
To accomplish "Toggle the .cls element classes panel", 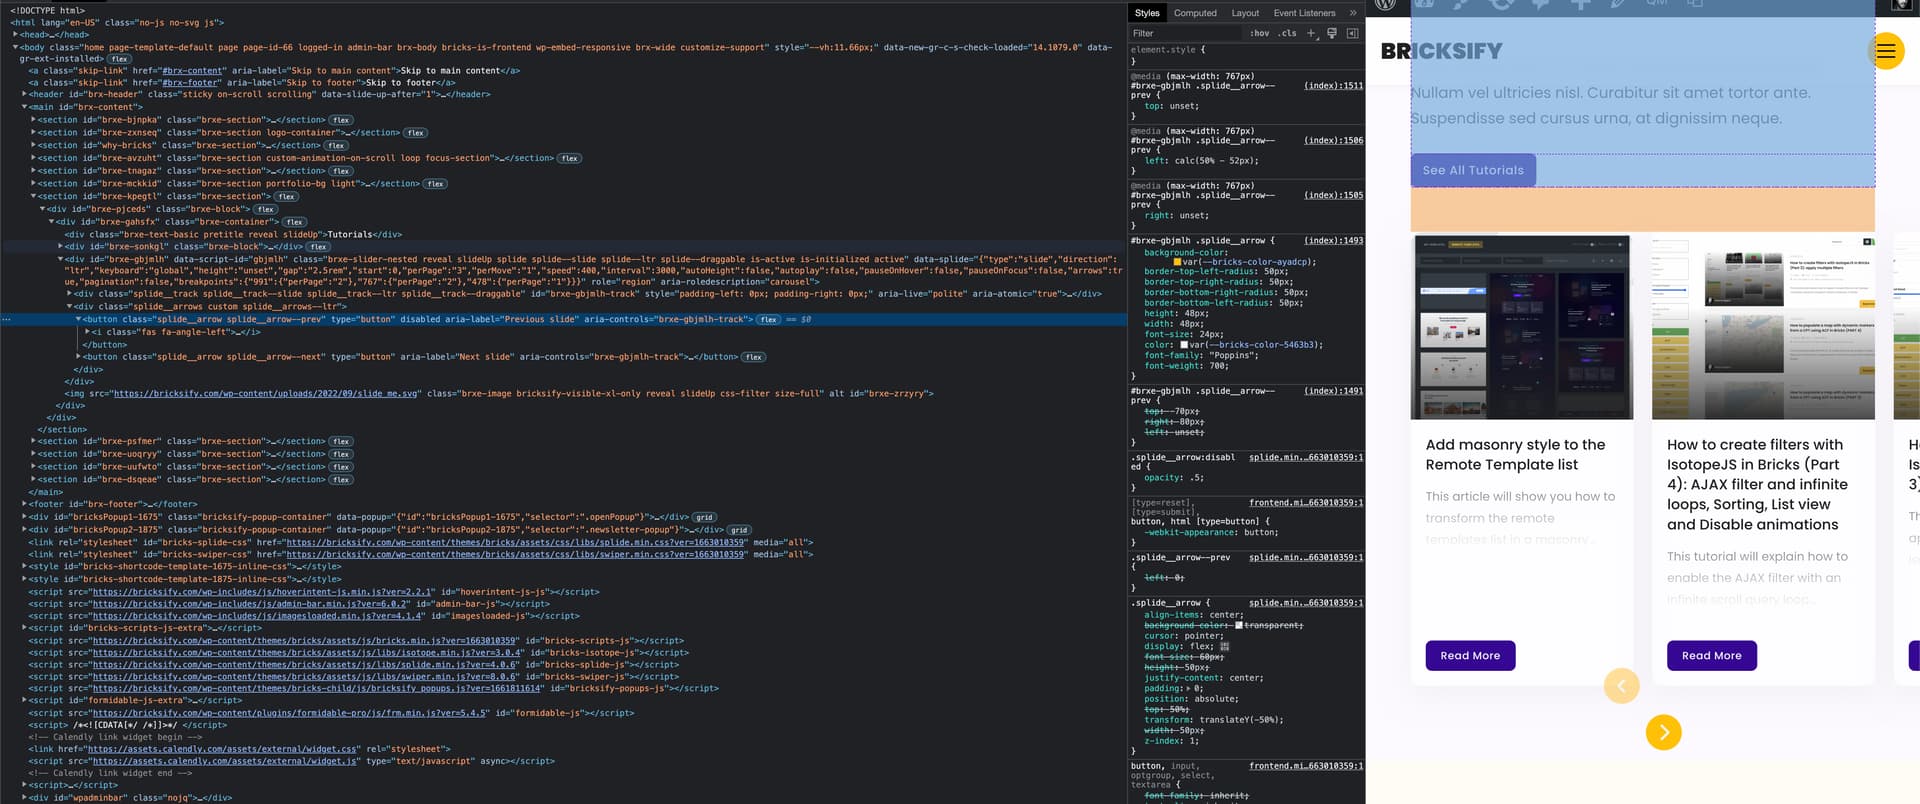I will click(1287, 33).
